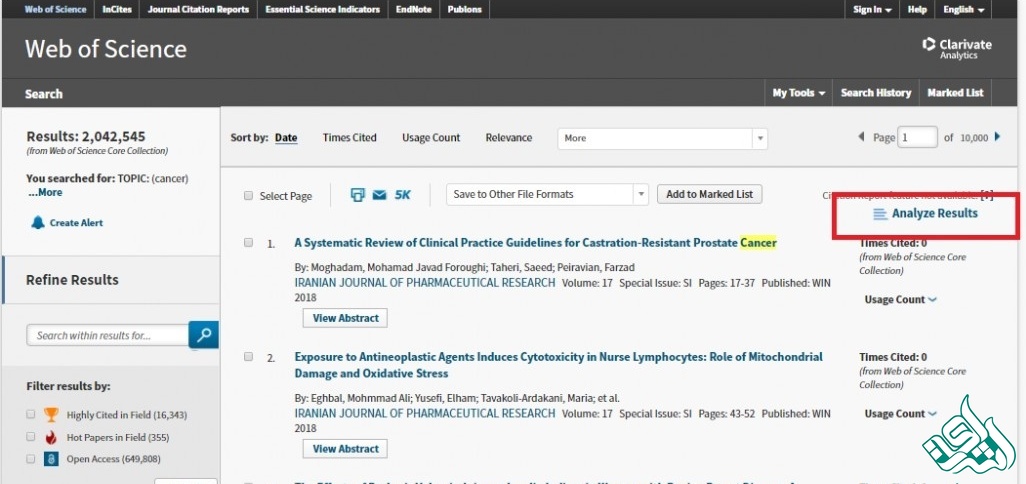This screenshot has height=484, width=1026.
Task: Click the print icon in results toolbar
Action: pyautogui.click(x=358, y=195)
